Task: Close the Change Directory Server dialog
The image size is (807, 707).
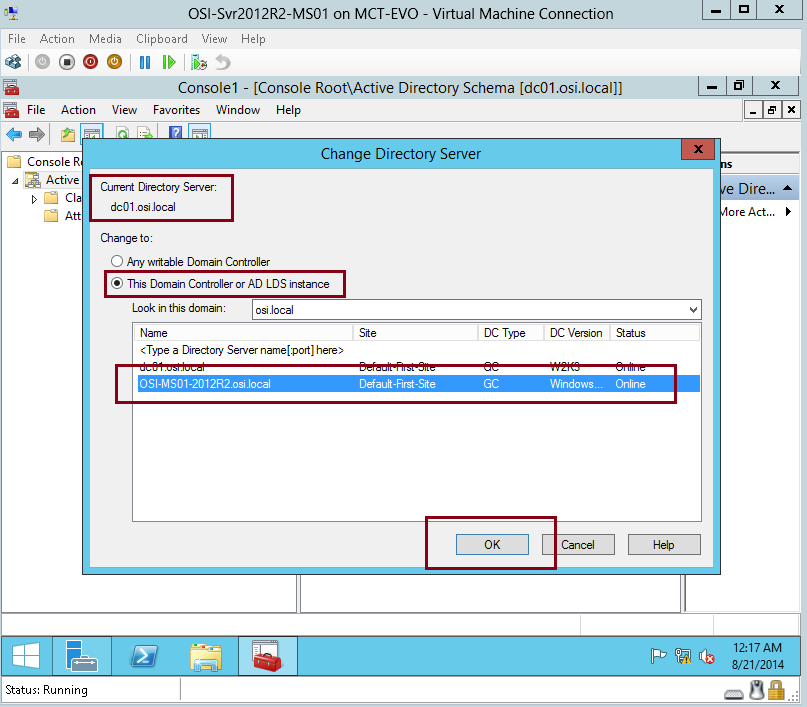Action: pos(698,149)
